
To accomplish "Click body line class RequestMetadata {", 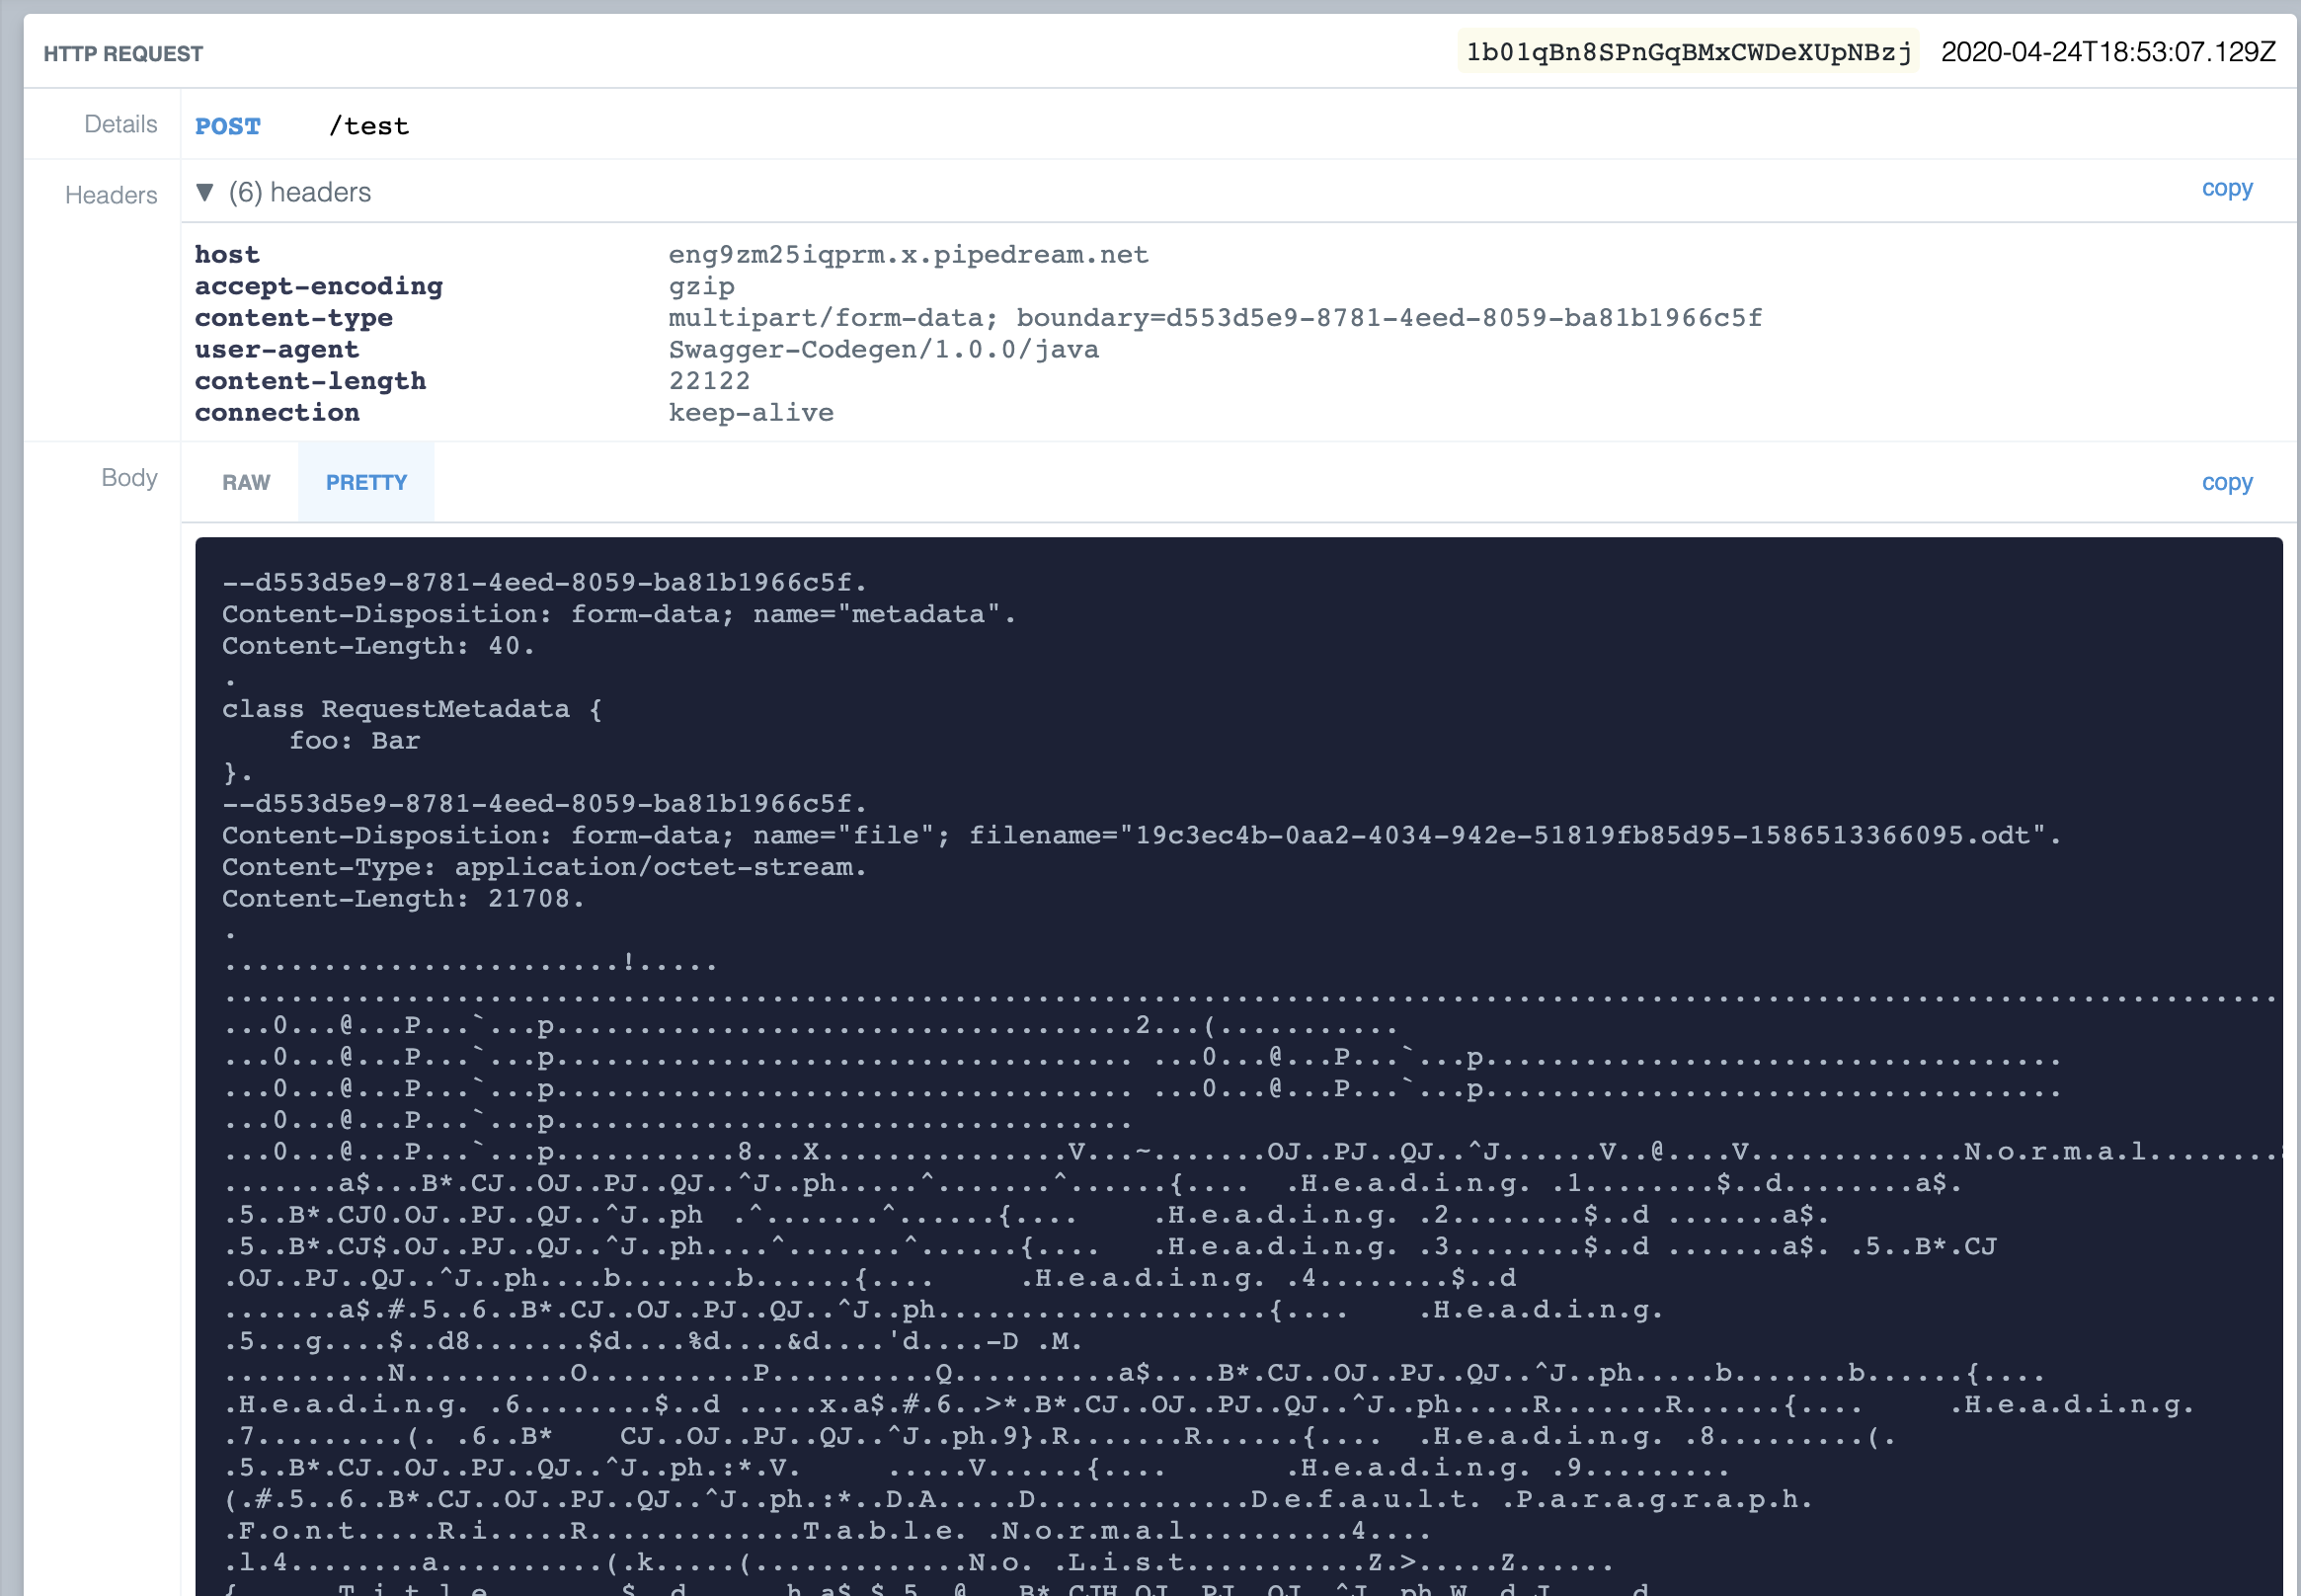I will [412, 709].
